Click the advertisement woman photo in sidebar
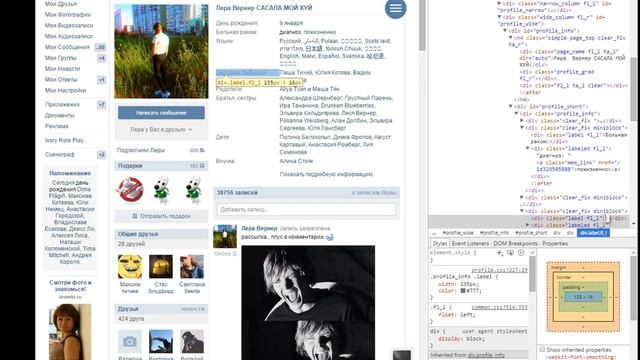The height and width of the screenshot is (360, 640). 70,332
